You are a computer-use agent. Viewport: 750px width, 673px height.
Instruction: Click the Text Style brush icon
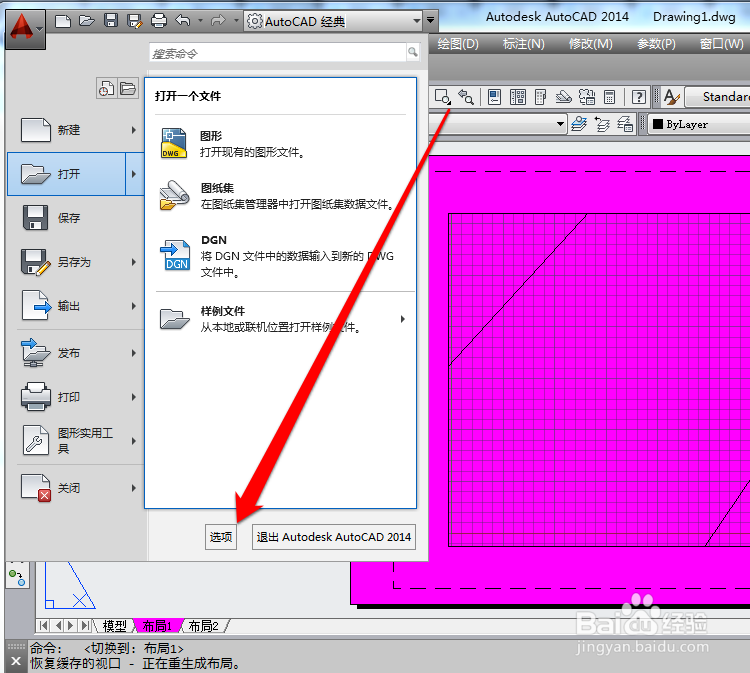(x=672, y=97)
